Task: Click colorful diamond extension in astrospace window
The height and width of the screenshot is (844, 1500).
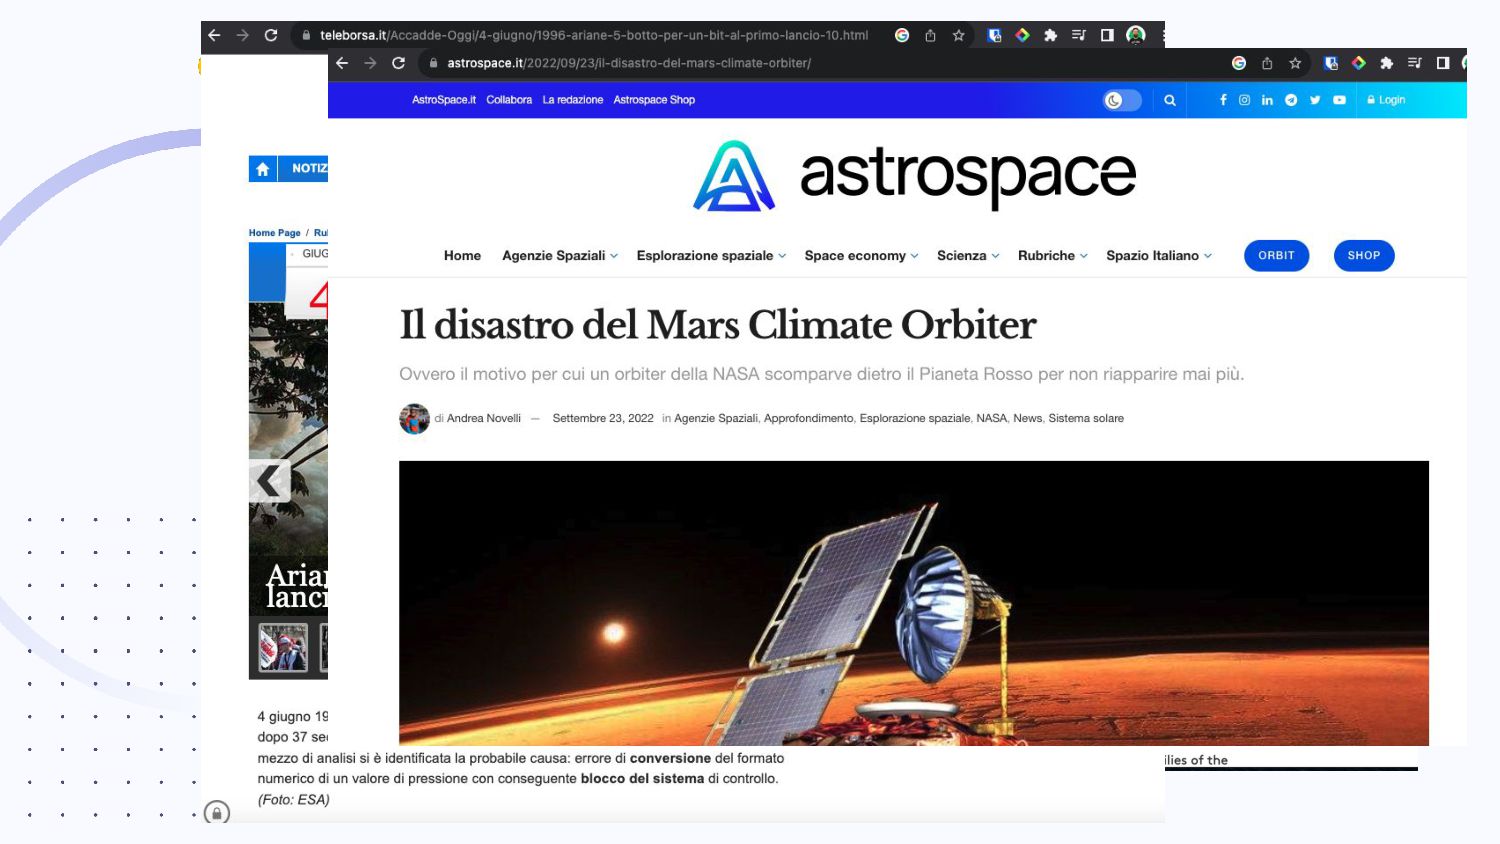Action: pos(1358,63)
